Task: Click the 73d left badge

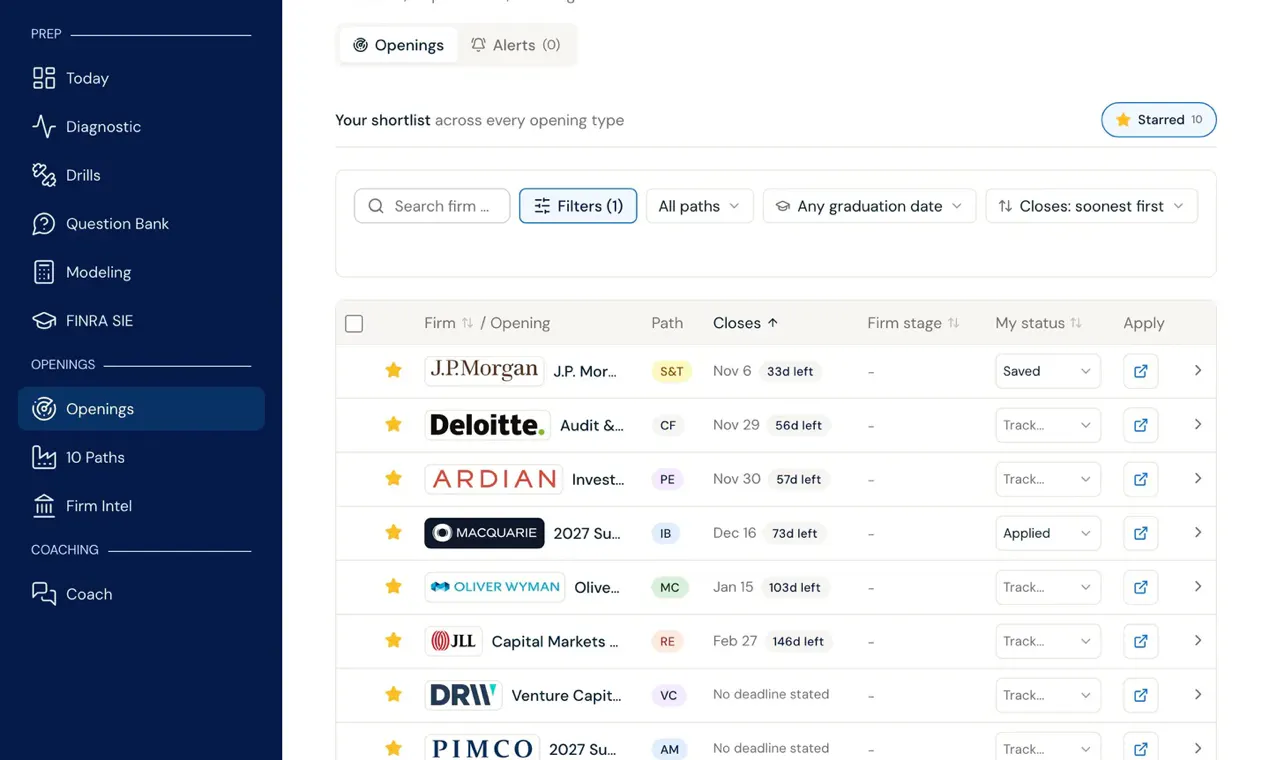Action: 795,533
